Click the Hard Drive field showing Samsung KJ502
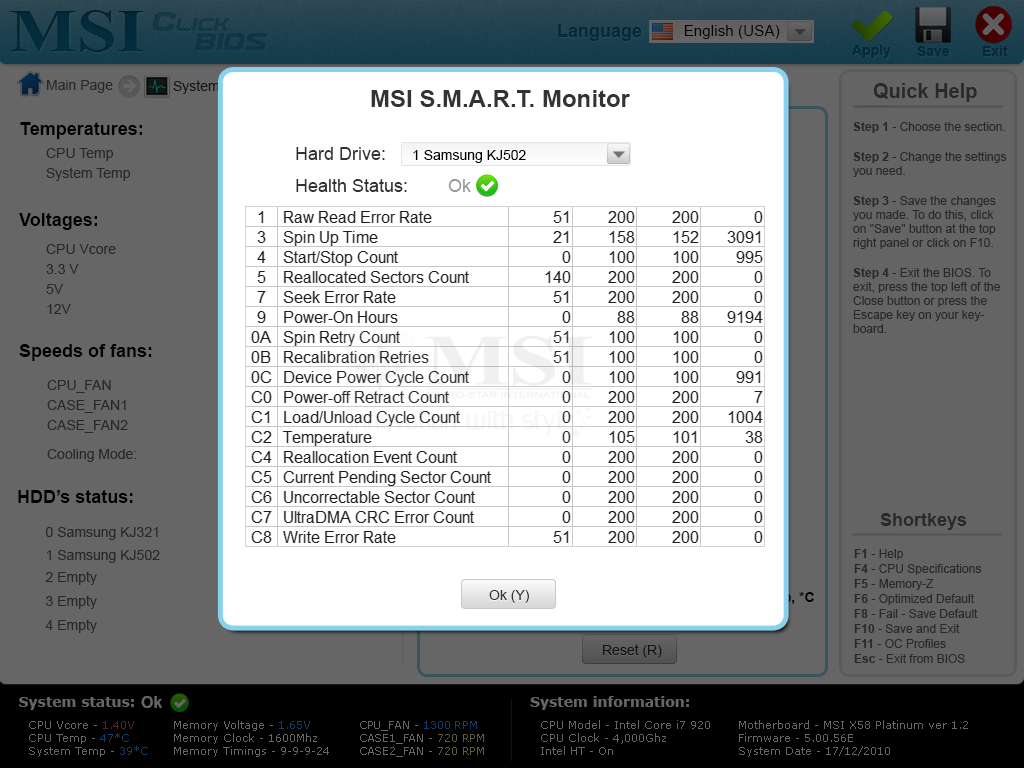1024x768 pixels. click(515, 155)
